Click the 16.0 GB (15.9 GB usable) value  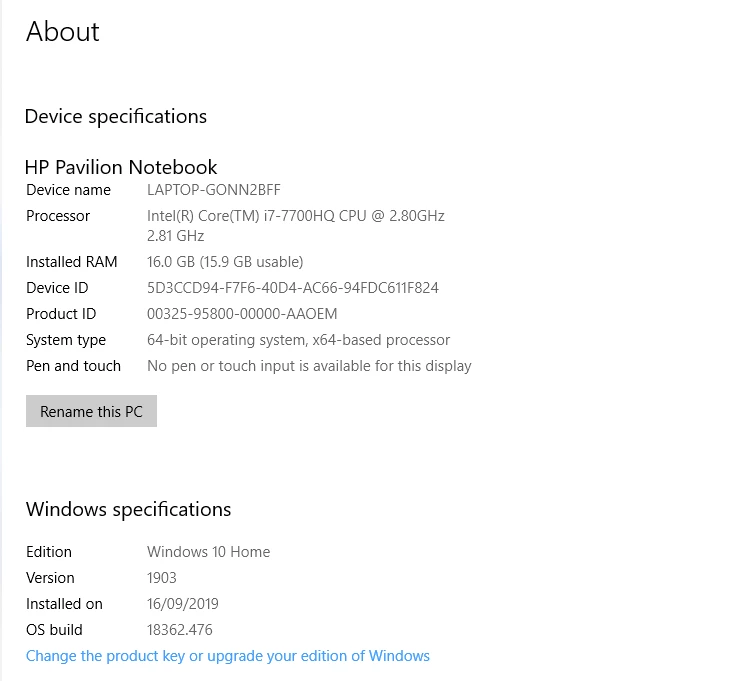[x=225, y=262]
